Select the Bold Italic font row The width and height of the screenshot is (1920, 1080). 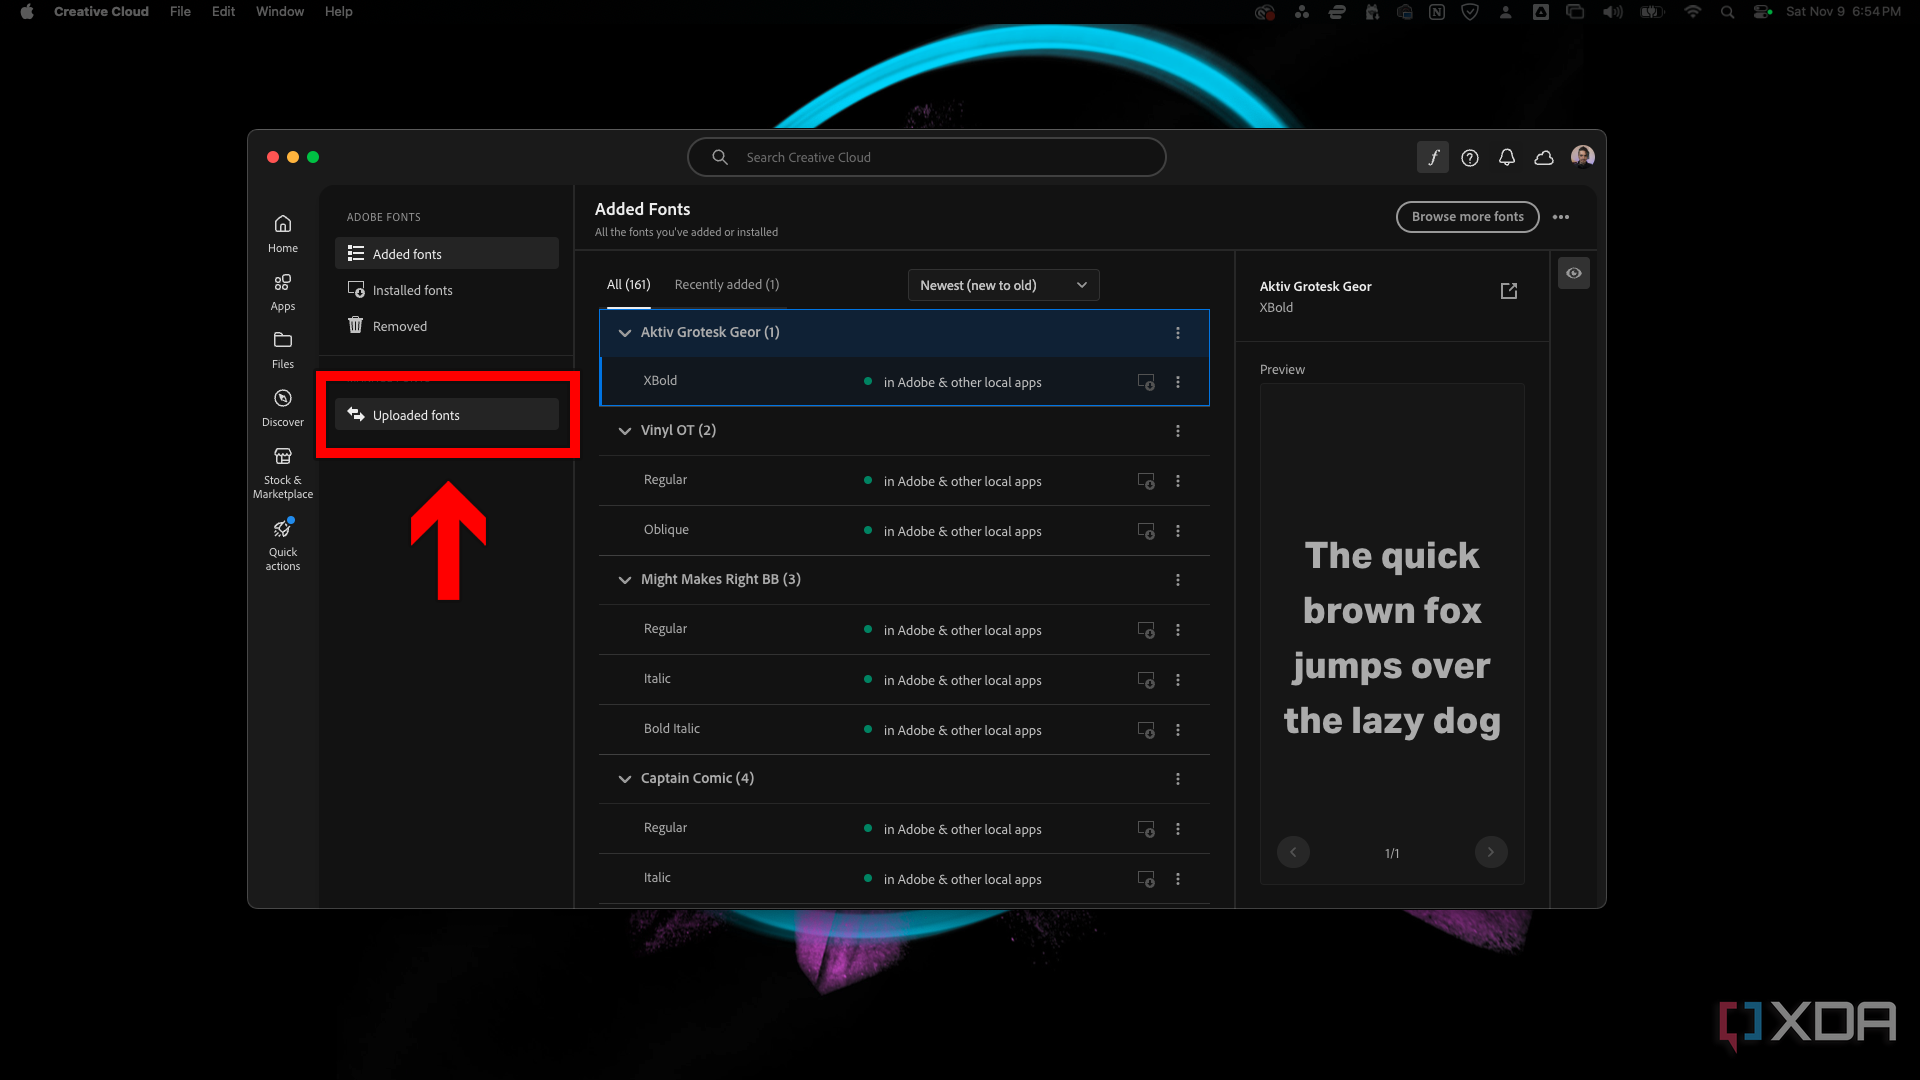click(904, 730)
